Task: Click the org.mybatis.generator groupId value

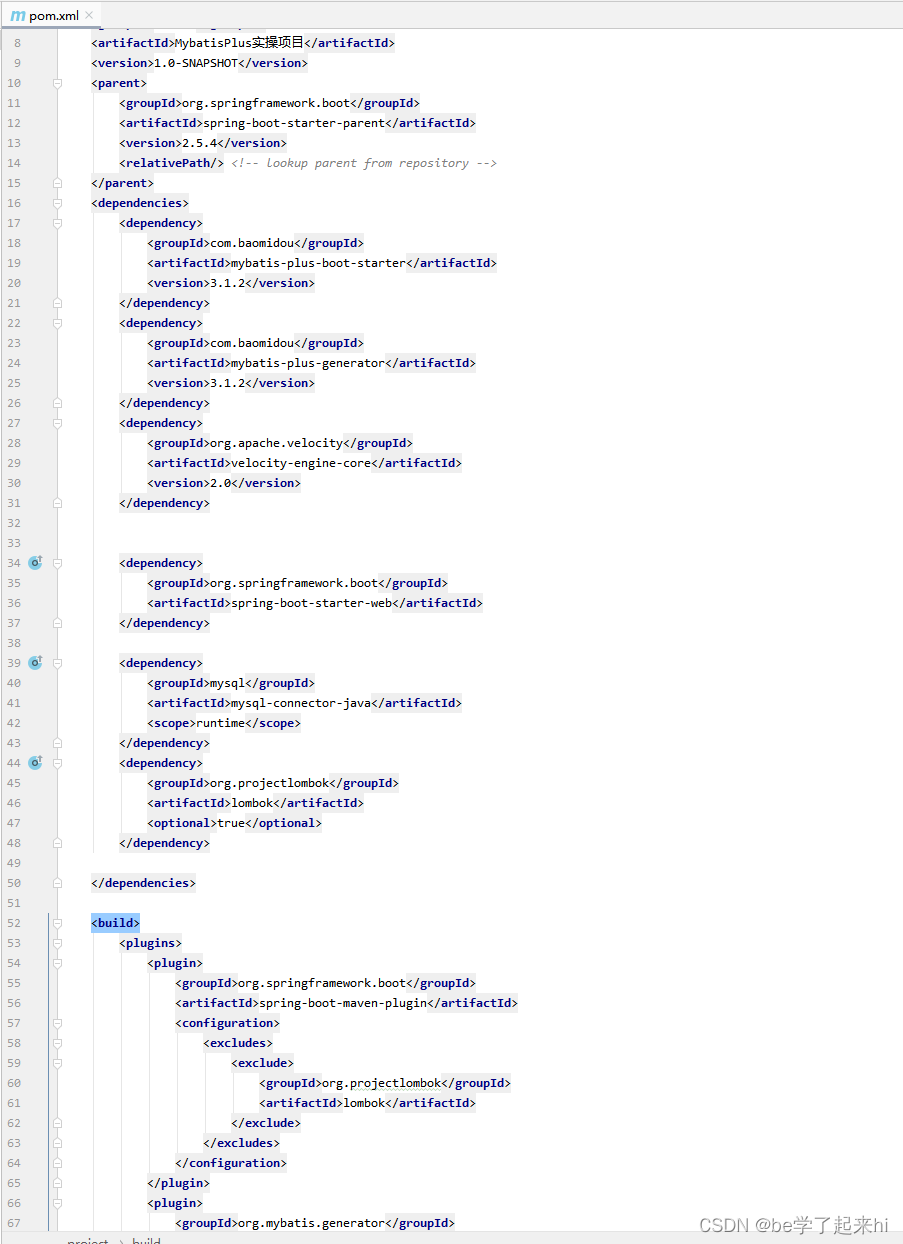Action: tap(311, 1223)
